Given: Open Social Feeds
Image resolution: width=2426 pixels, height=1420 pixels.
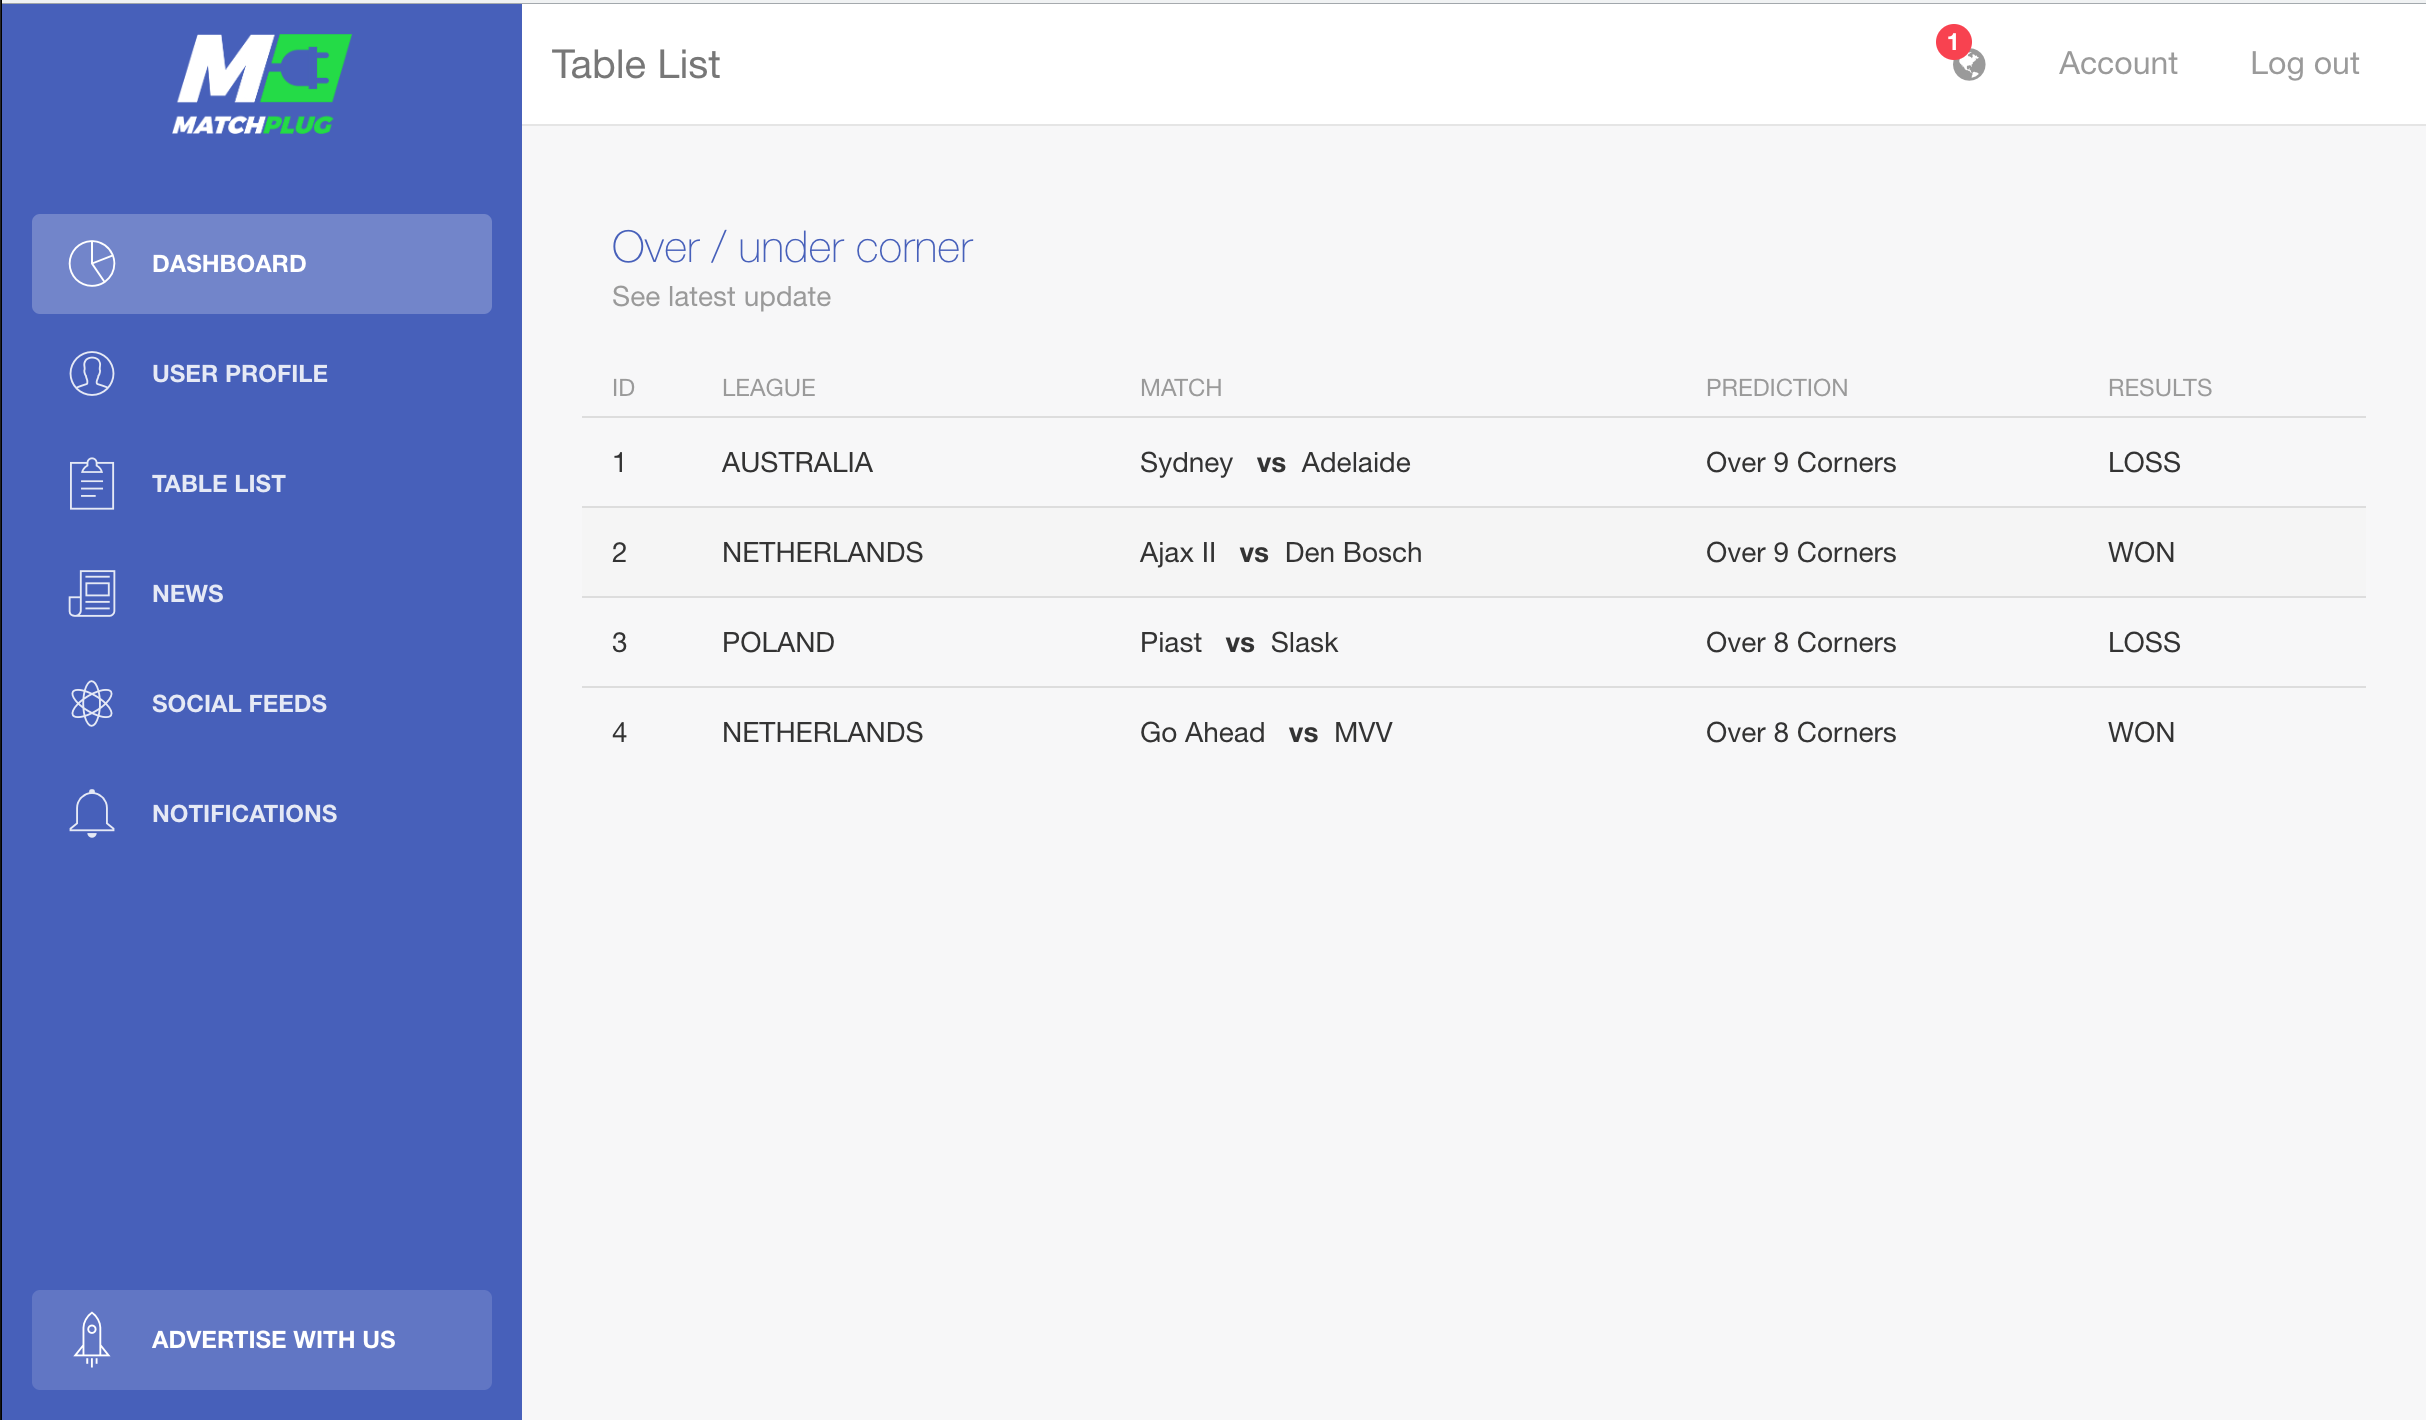Looking at the screenshot, I should coord(262,704).
